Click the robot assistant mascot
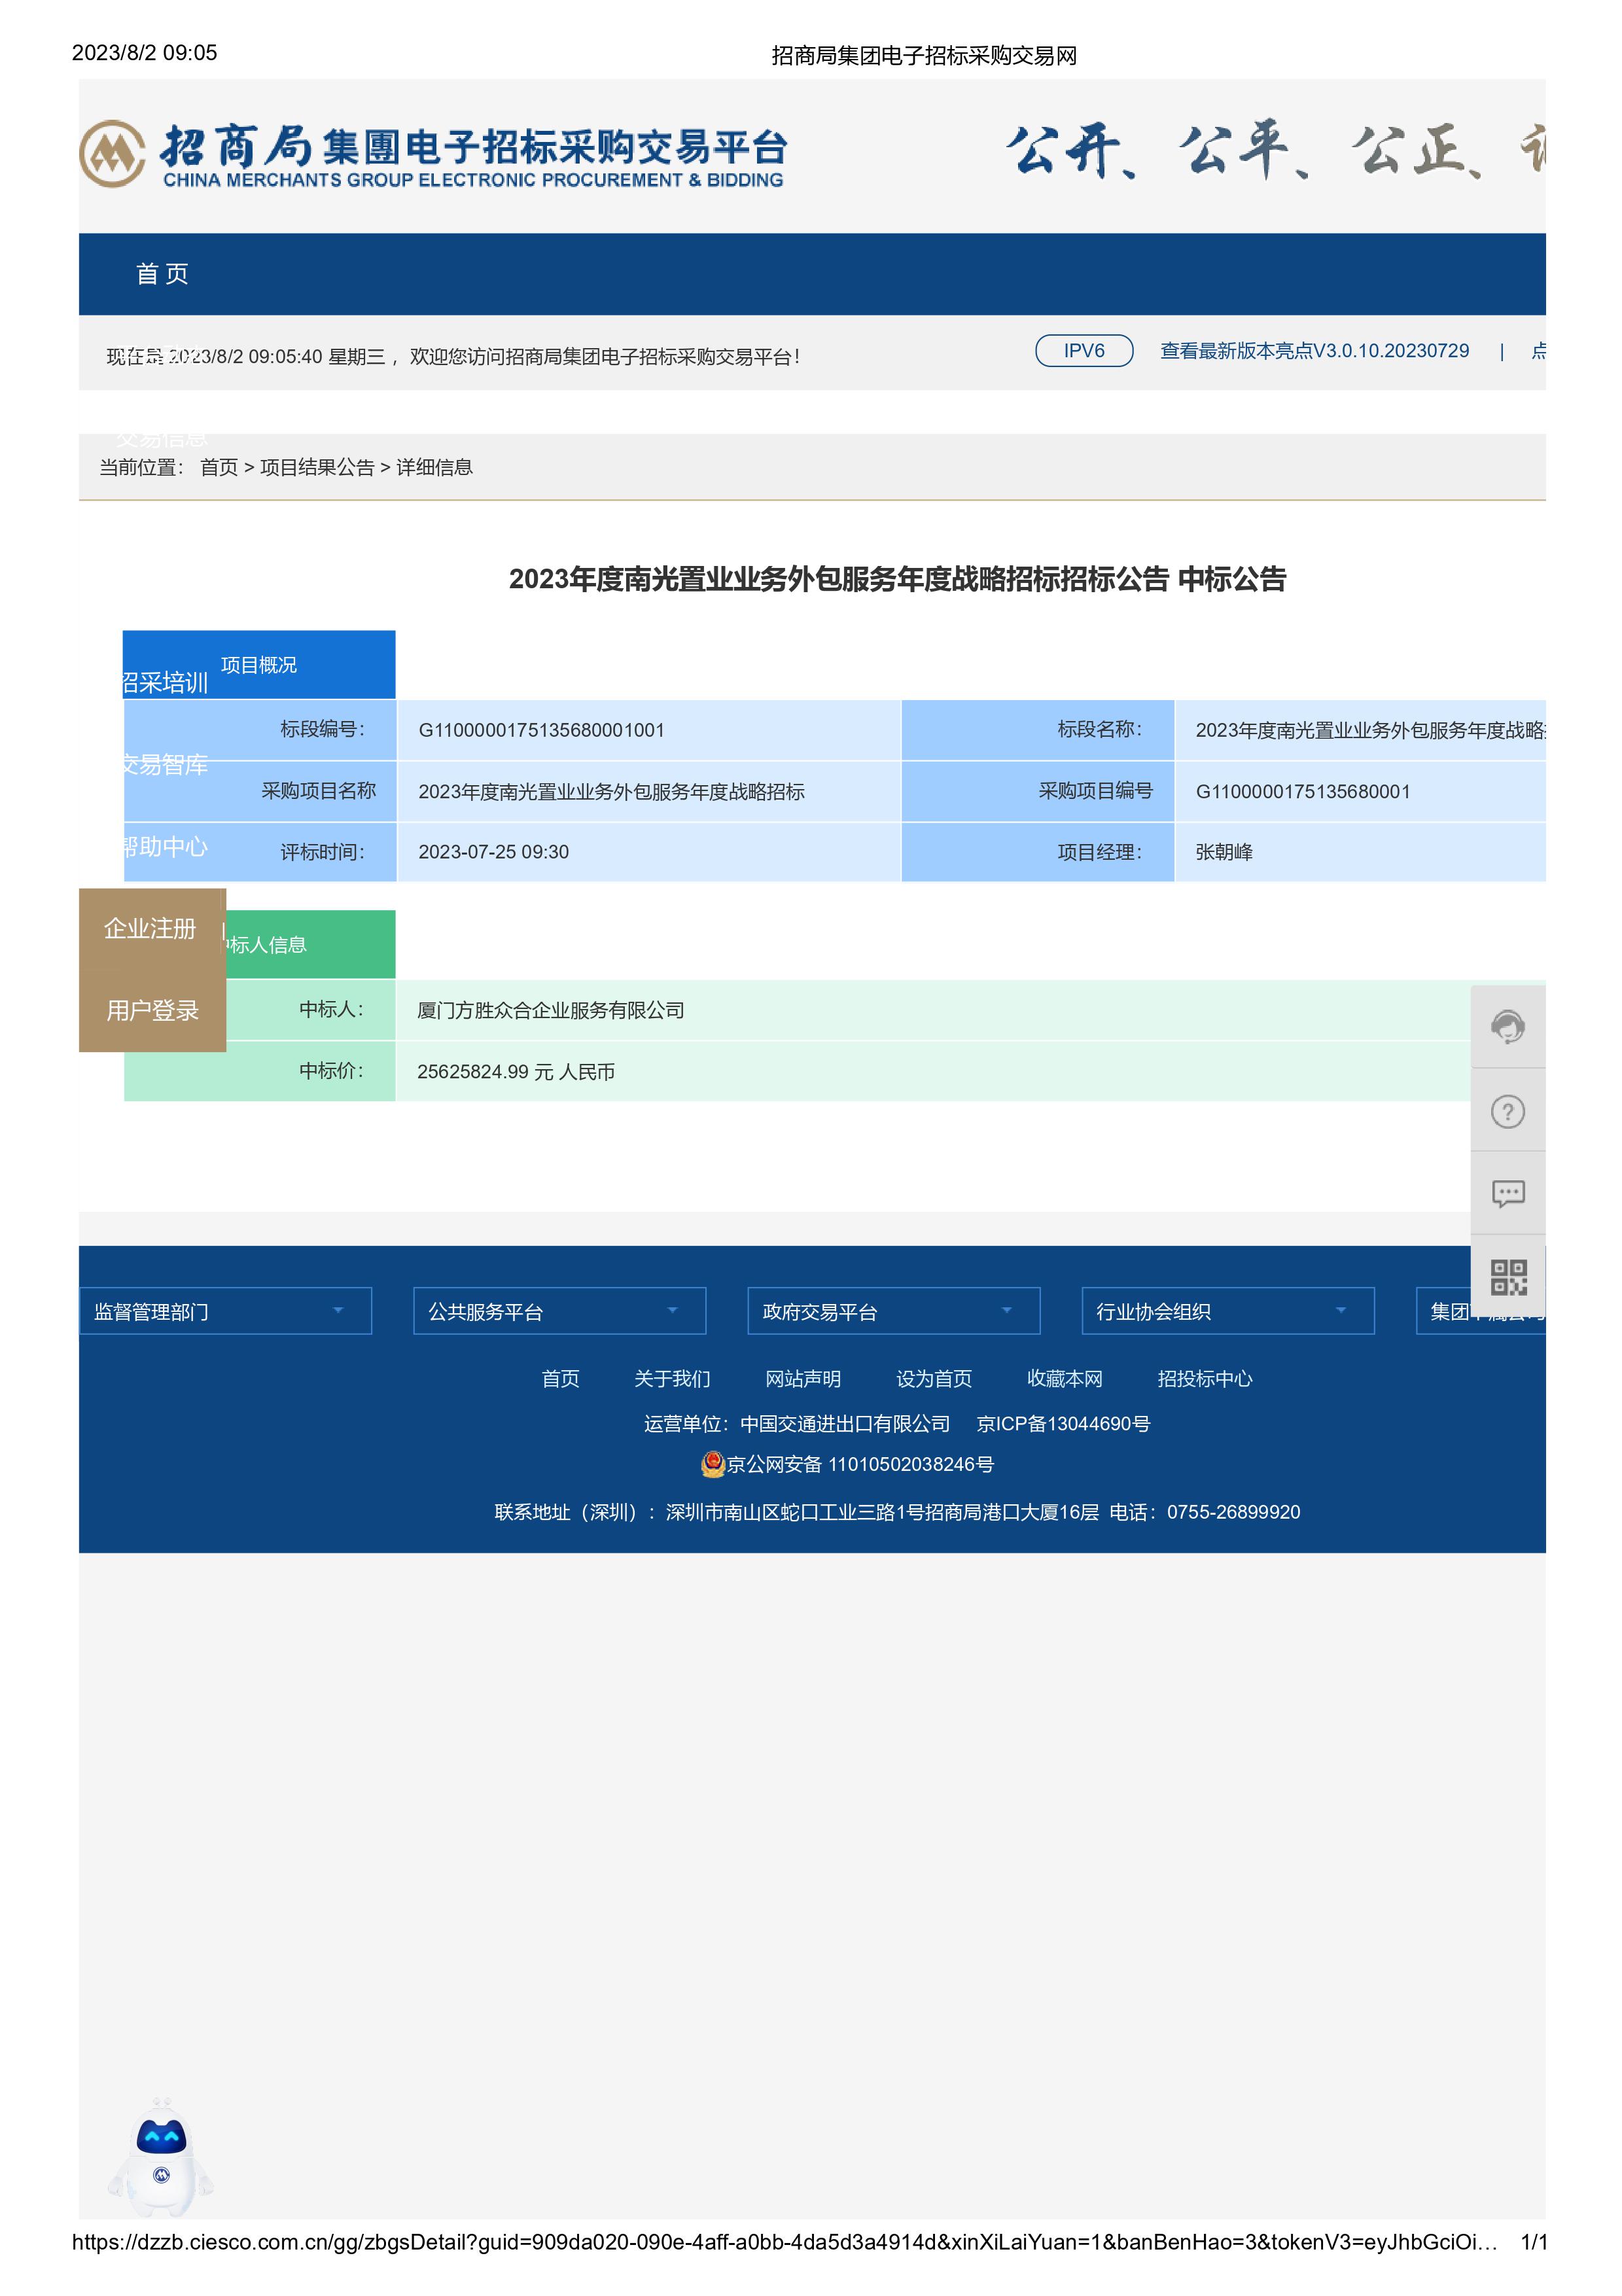 (161, 2158)
